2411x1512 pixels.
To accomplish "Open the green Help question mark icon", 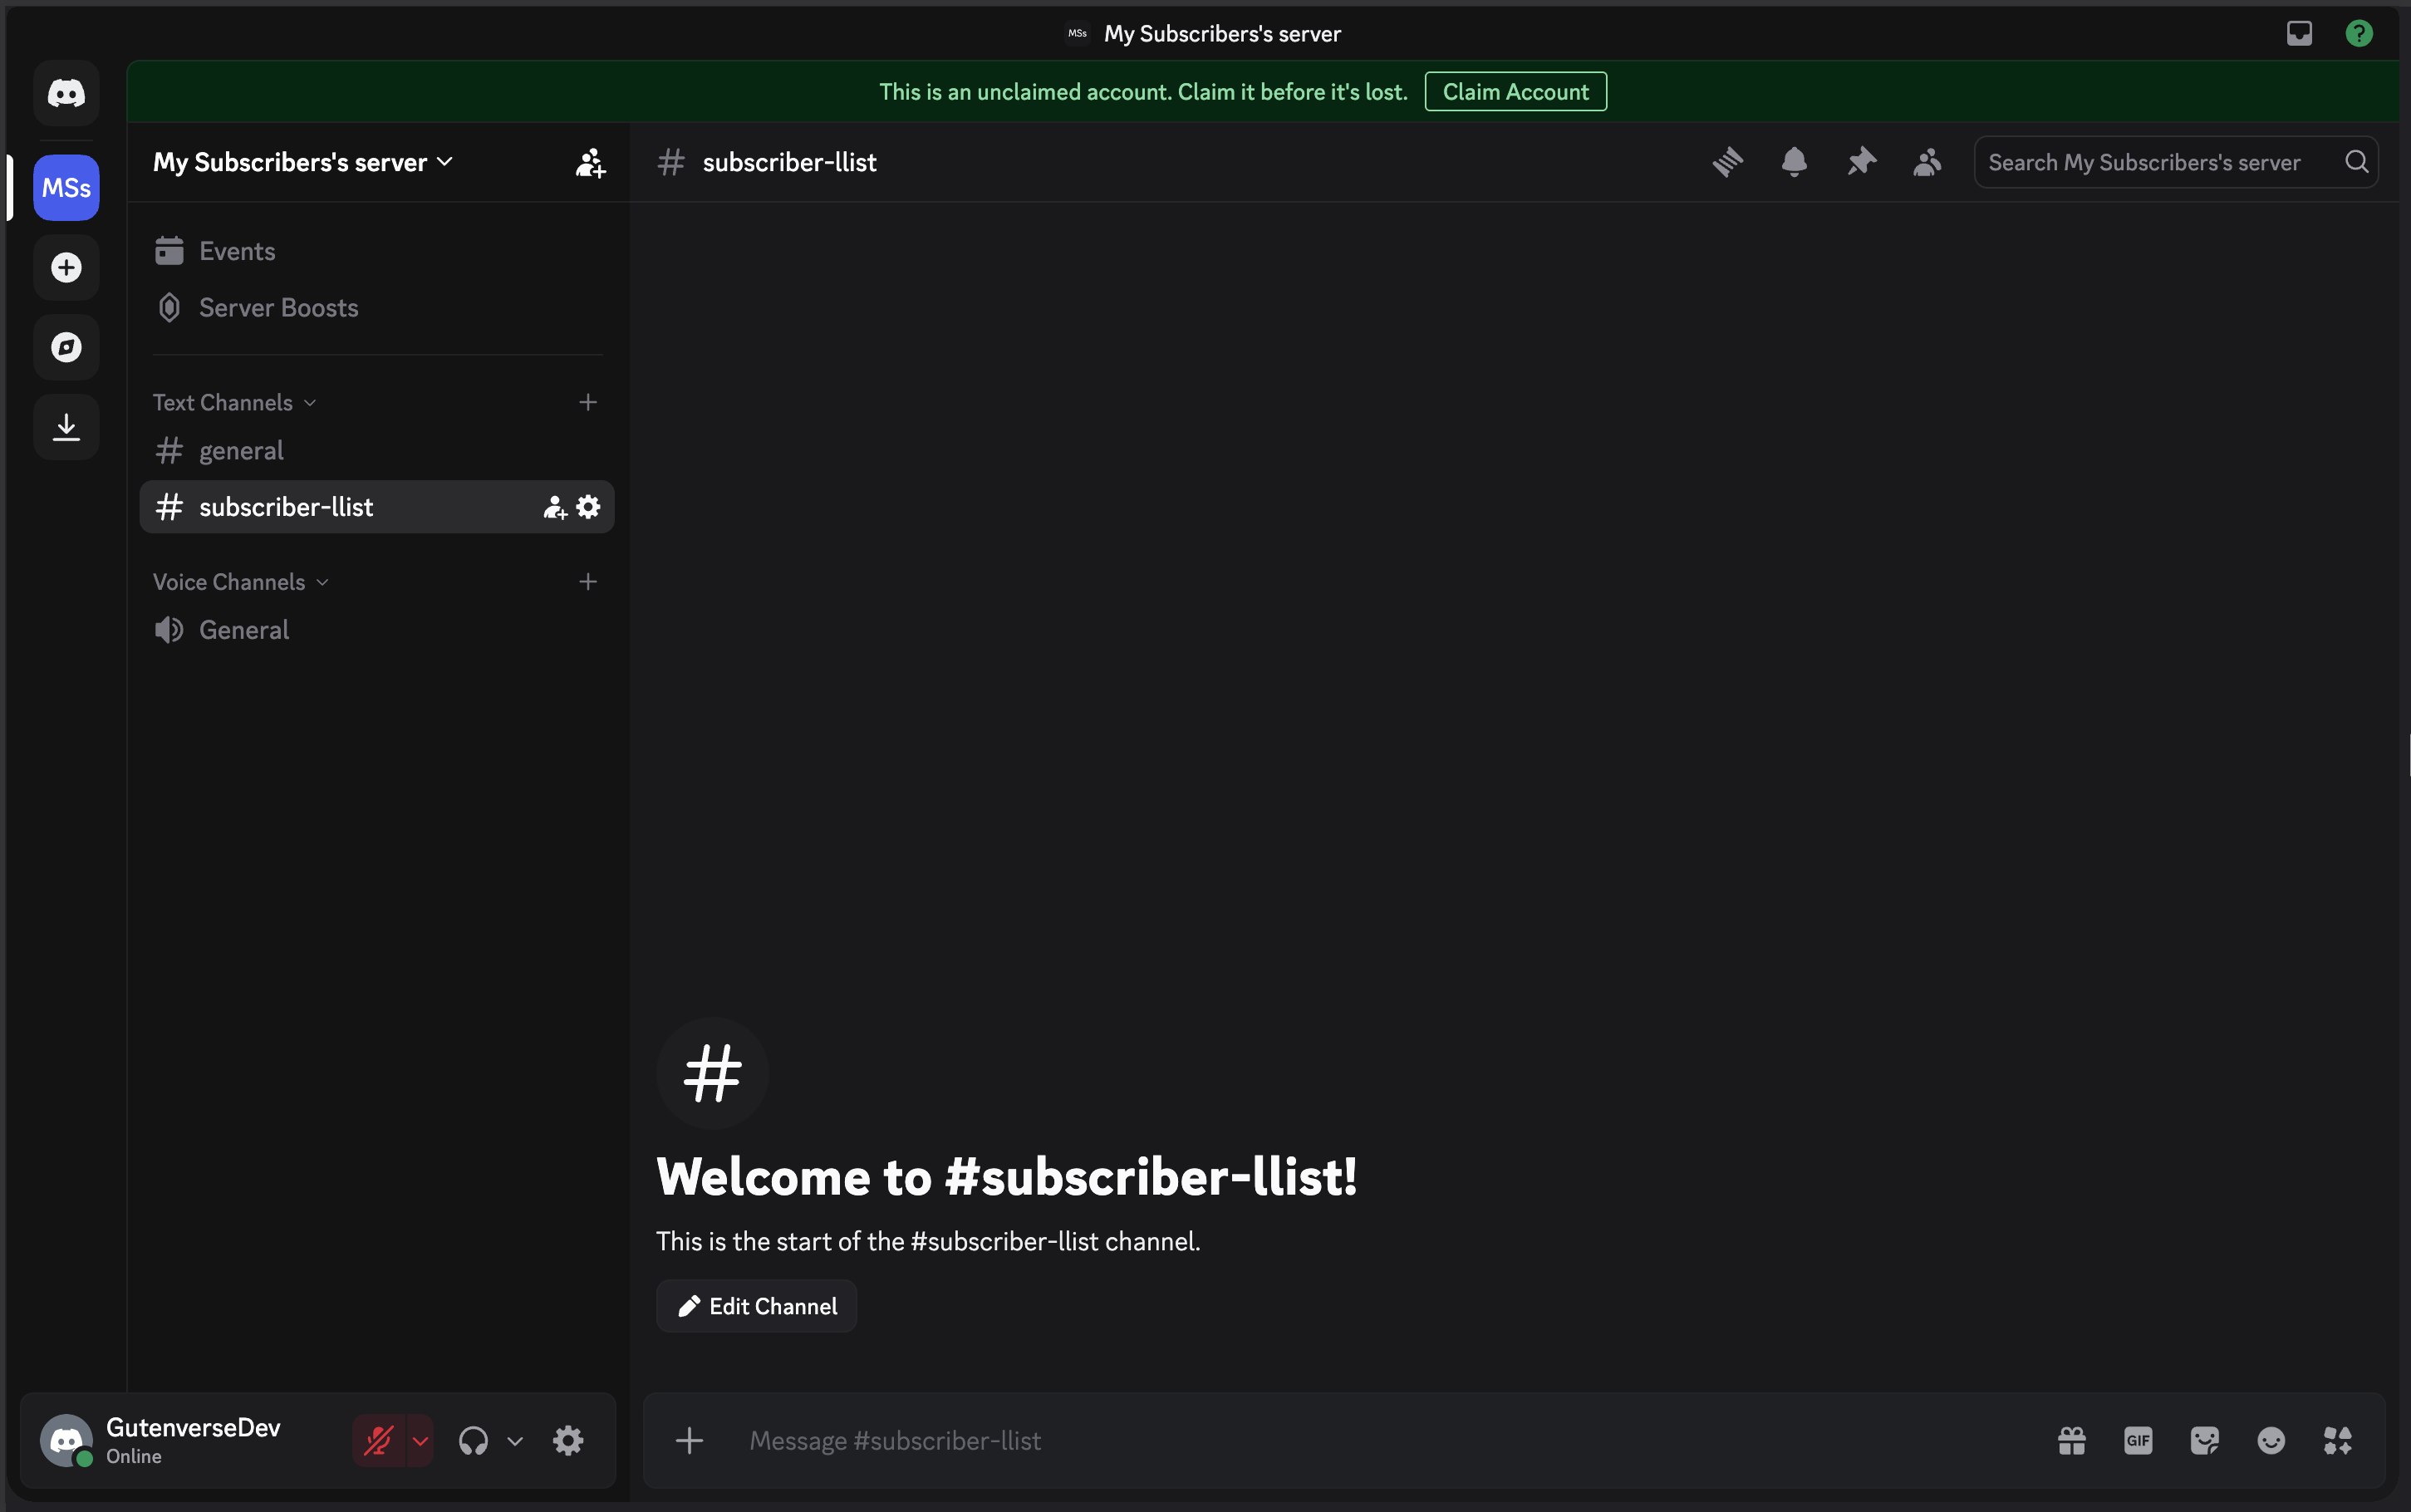I will coord(2359,33).
